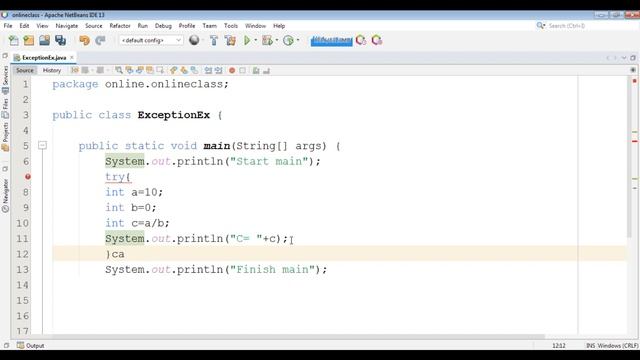Click the Profile Project icon
640x360 pixels.
pos(288,40)
